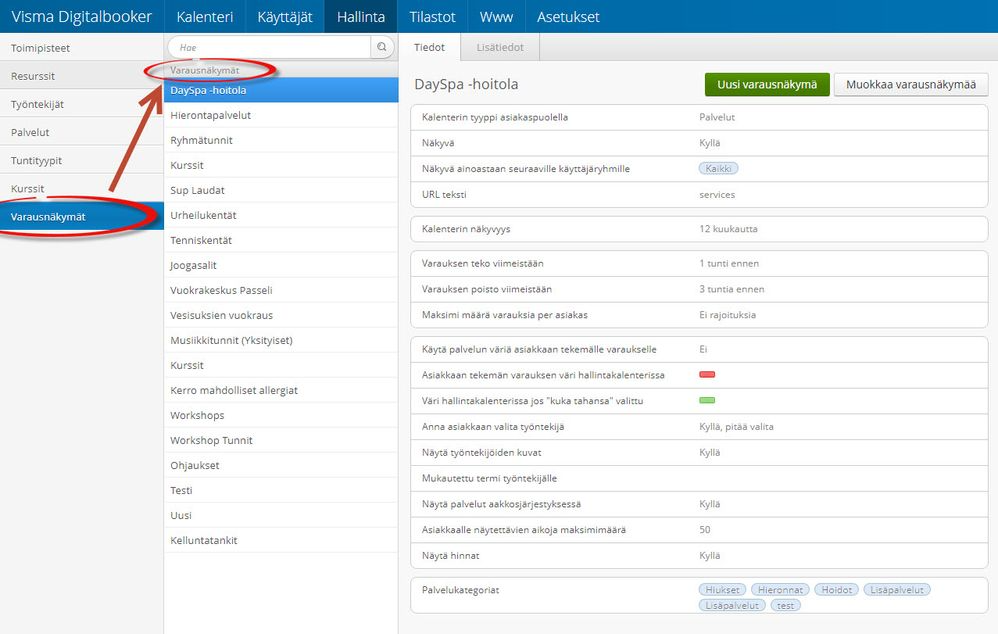
Task: Select Joogasalit in the list
Action: (x=281, y=265)
